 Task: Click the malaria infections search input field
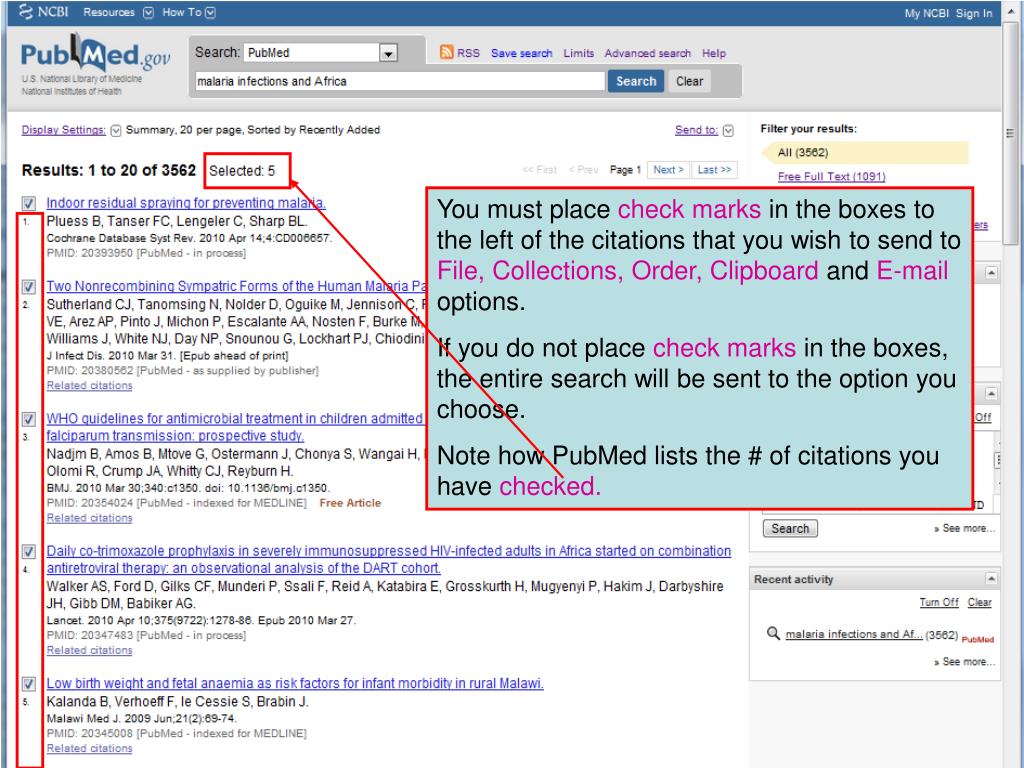click(400, 81)
